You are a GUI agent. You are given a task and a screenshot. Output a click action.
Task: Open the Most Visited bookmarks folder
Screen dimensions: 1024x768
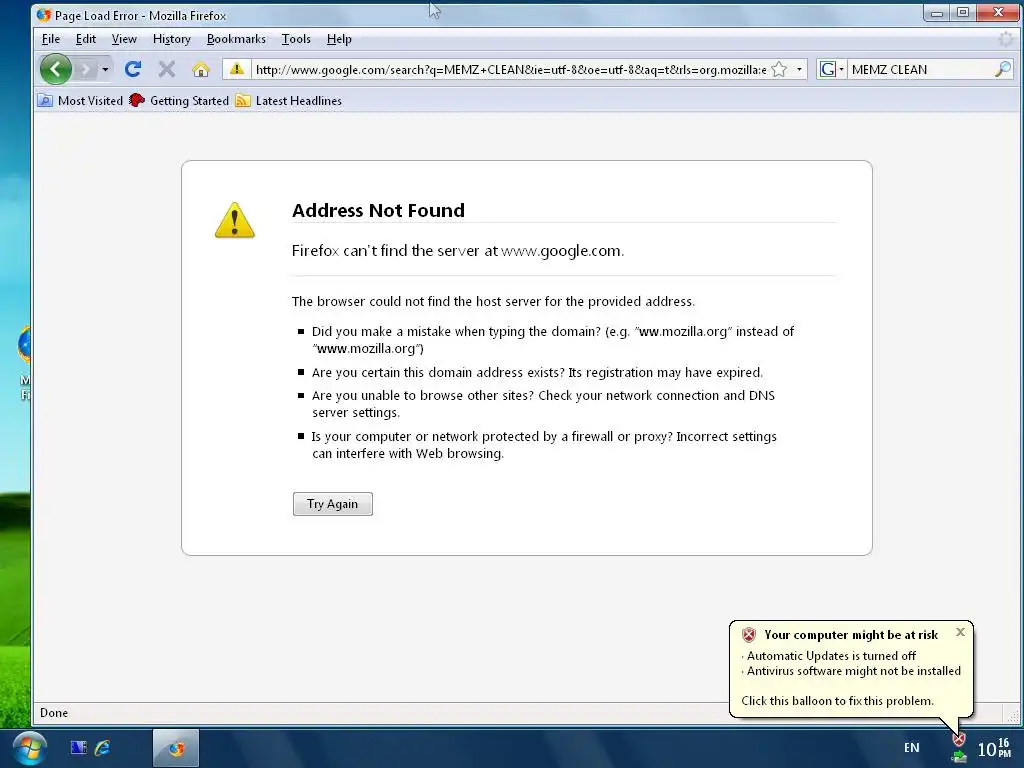click(80, 101)
